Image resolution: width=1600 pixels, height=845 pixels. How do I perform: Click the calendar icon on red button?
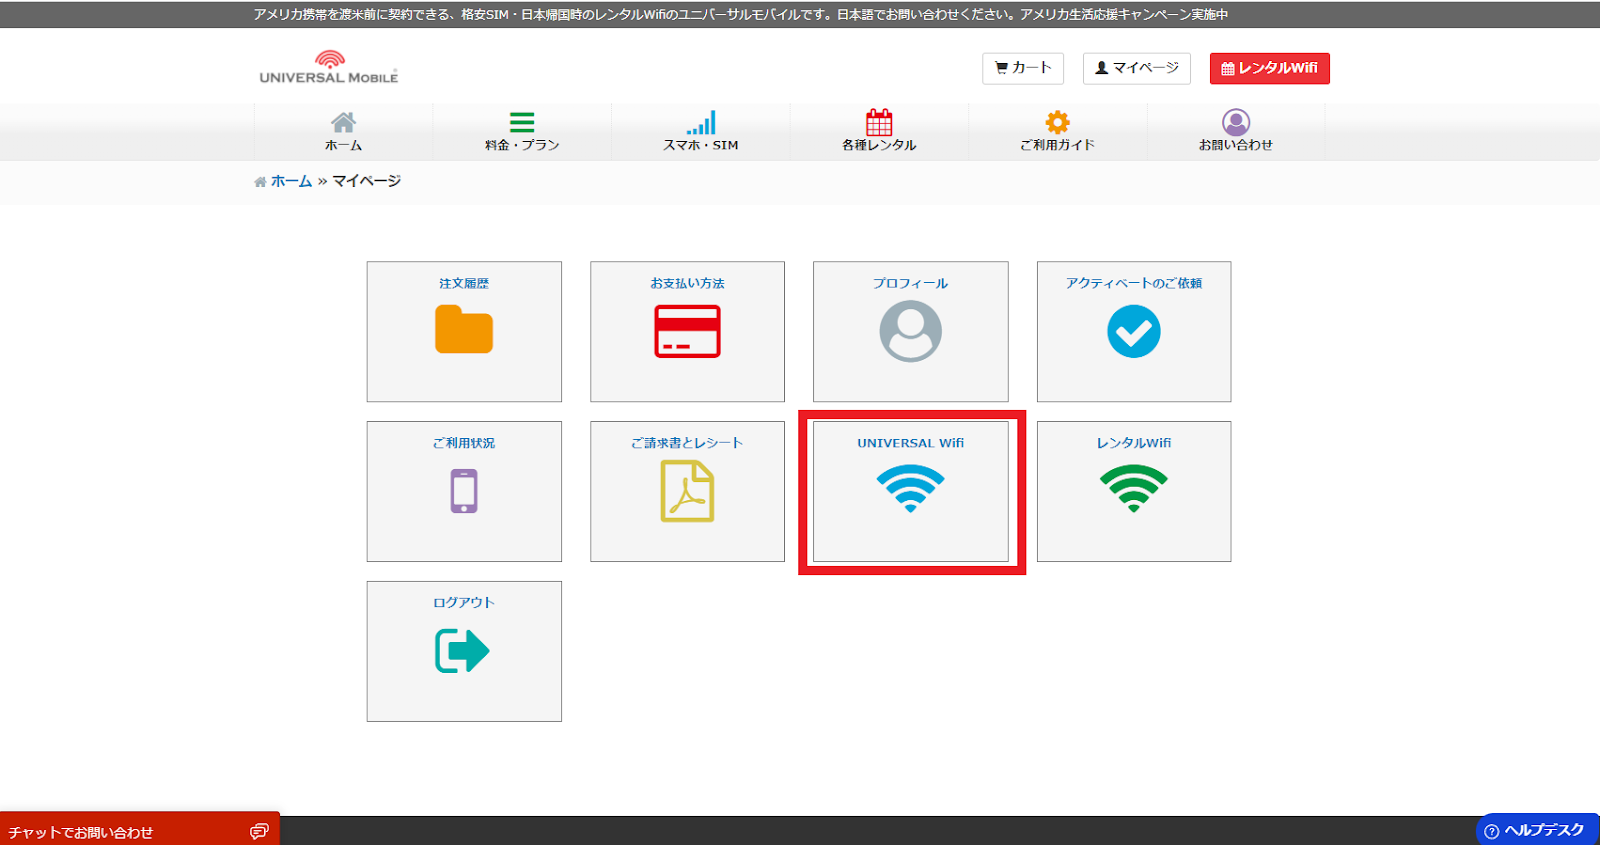[1228, 69]
